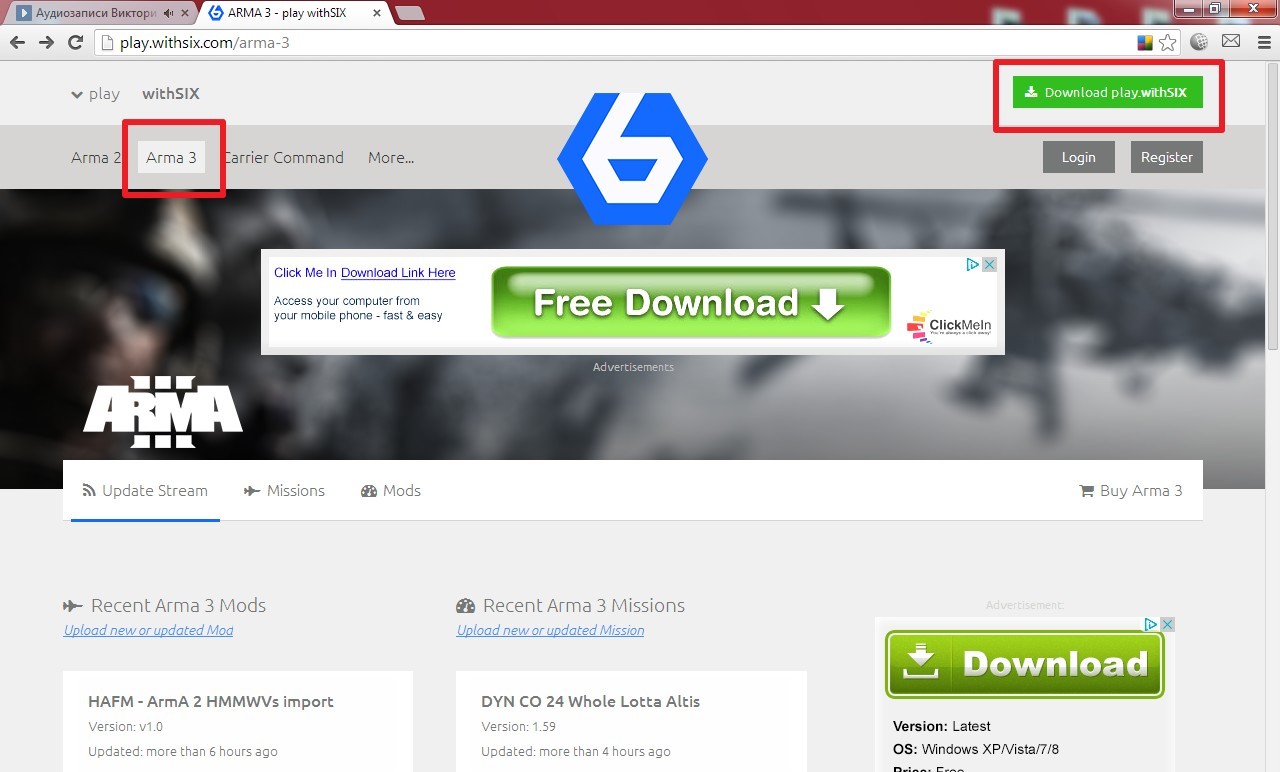The width and height of the screenshot is (1280, 772).
Task: Click the 'Recent Arma 3 Missions' heading
Action: (x=584, y=605)
